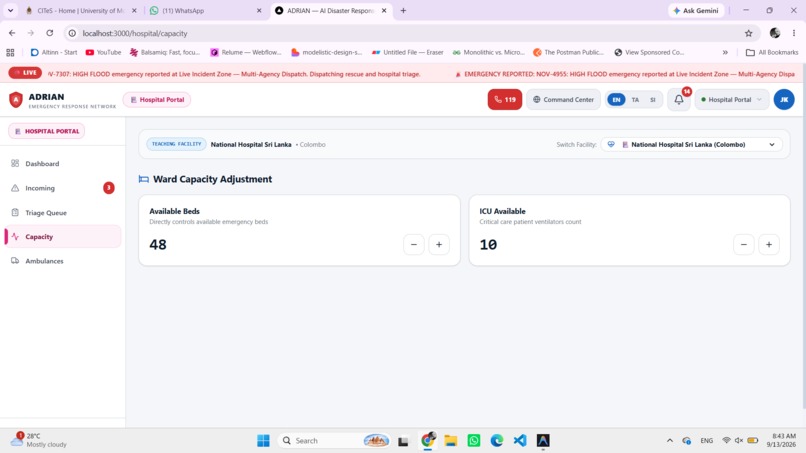Screen dimensions: 806x453
Task: Show more bookmarks via the chevron
Action: [x=725, y=52]
